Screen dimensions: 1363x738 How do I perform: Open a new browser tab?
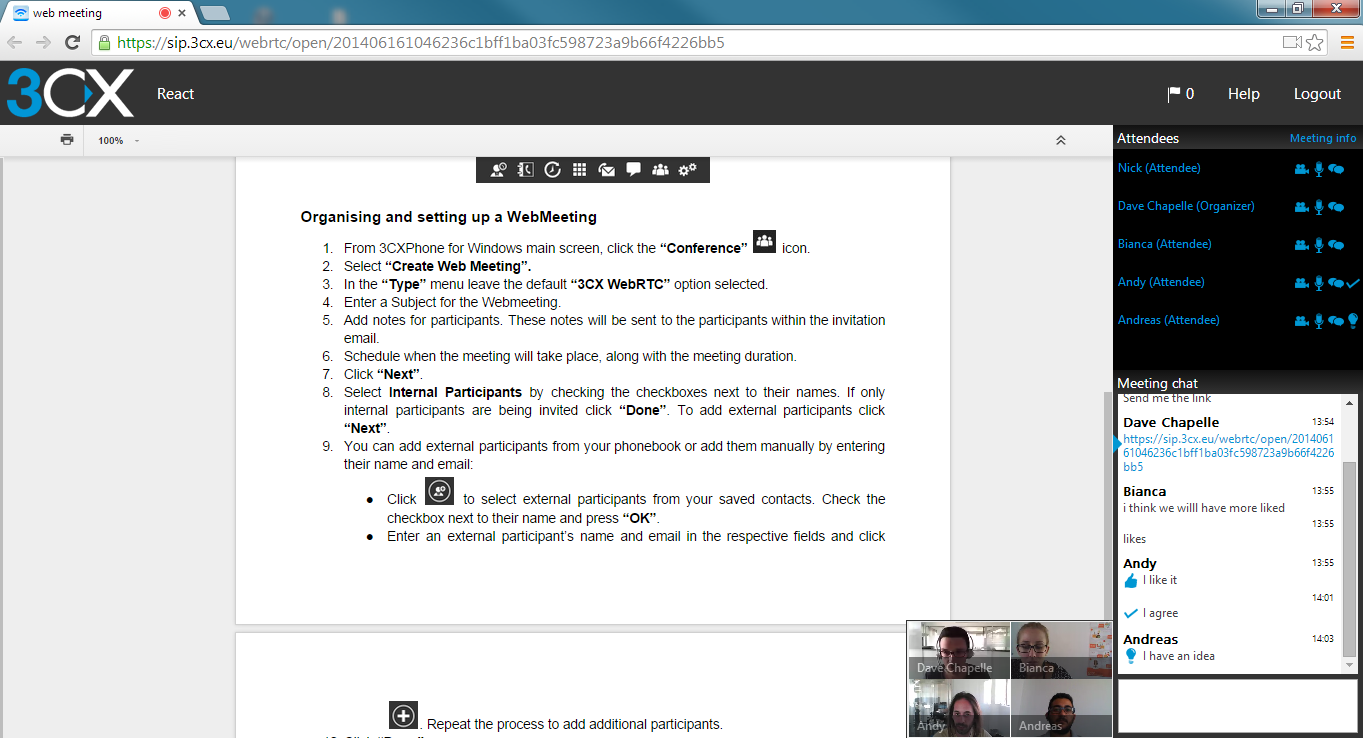pyautogui.click(x=214, y=13)
